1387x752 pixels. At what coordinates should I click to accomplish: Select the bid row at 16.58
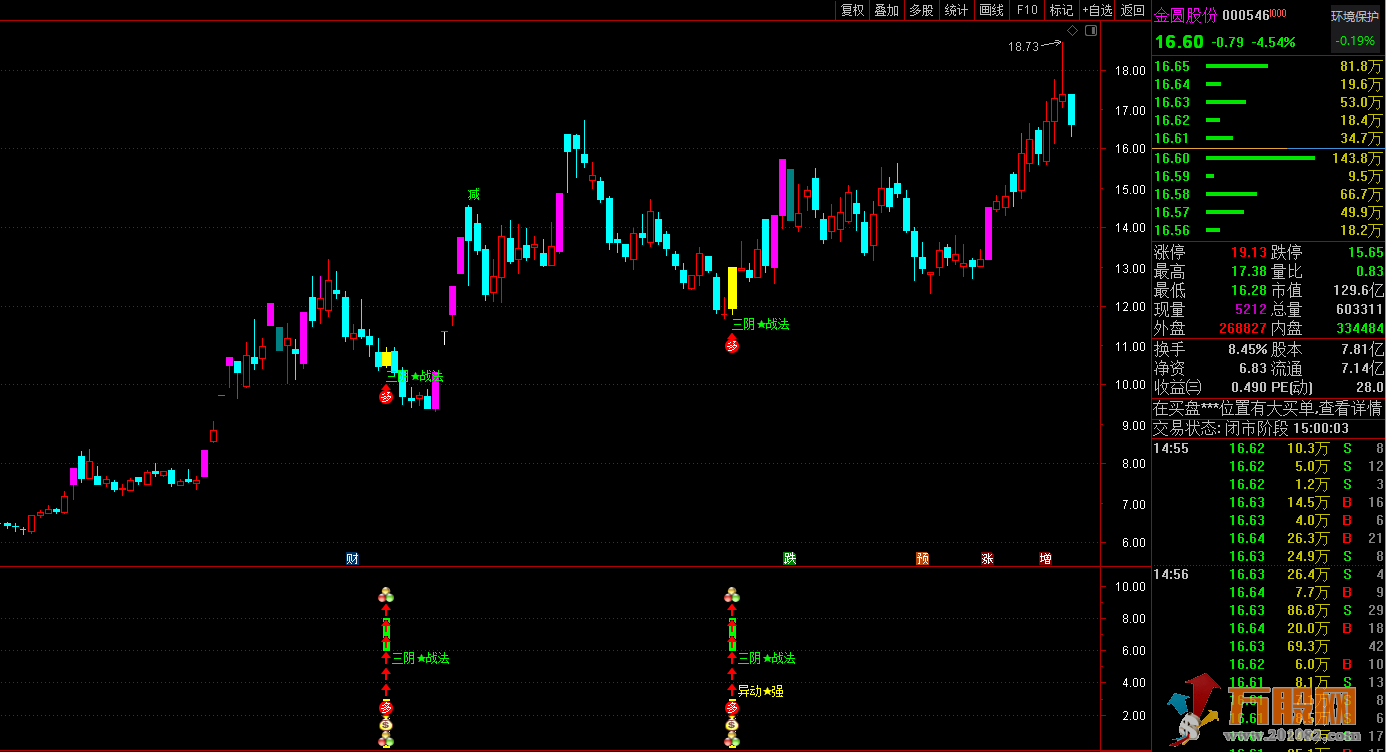(x=1268, y=194)
